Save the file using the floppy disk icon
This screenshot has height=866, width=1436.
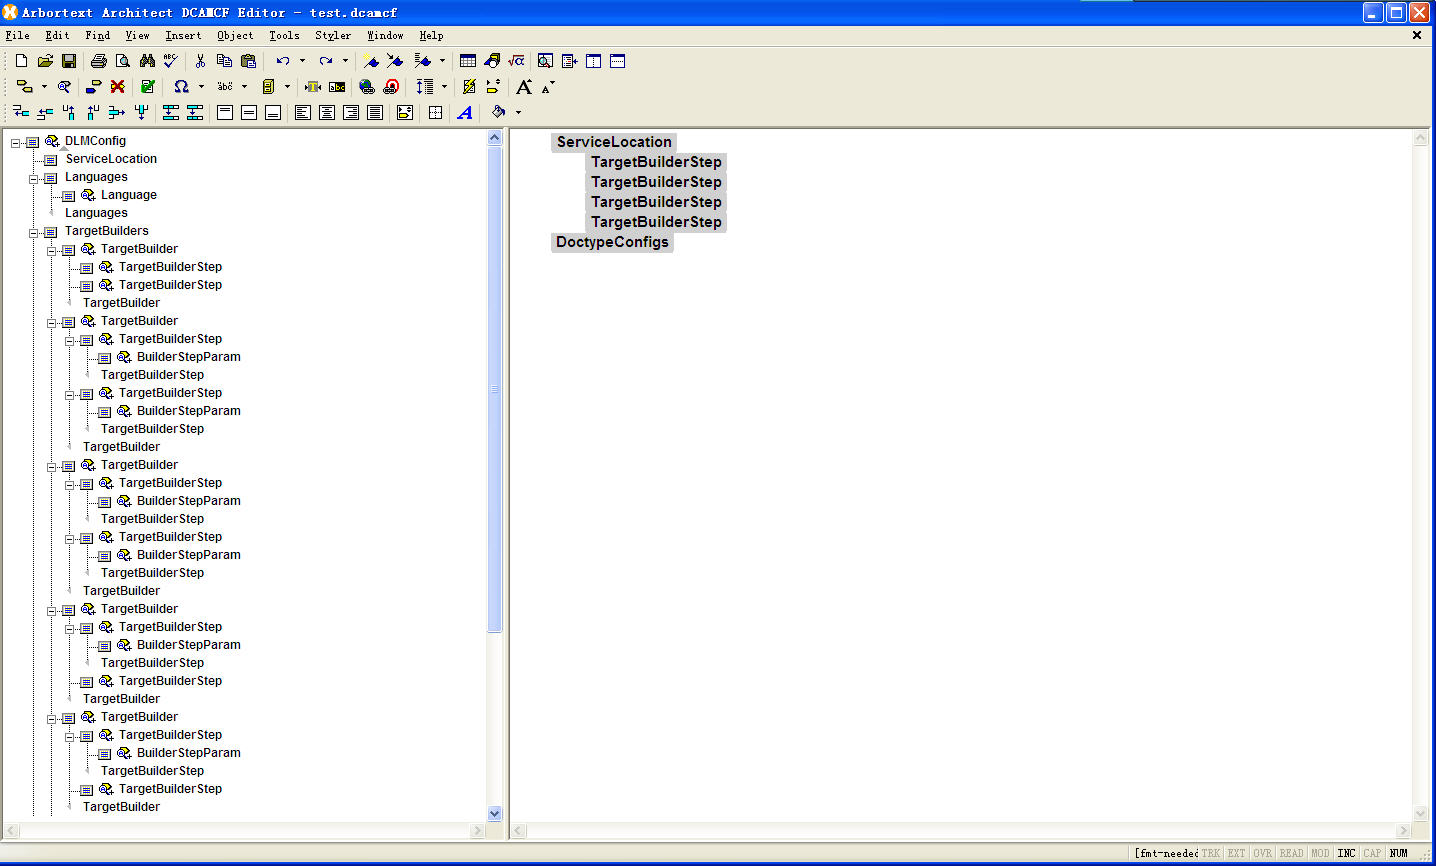click(69, 61)
